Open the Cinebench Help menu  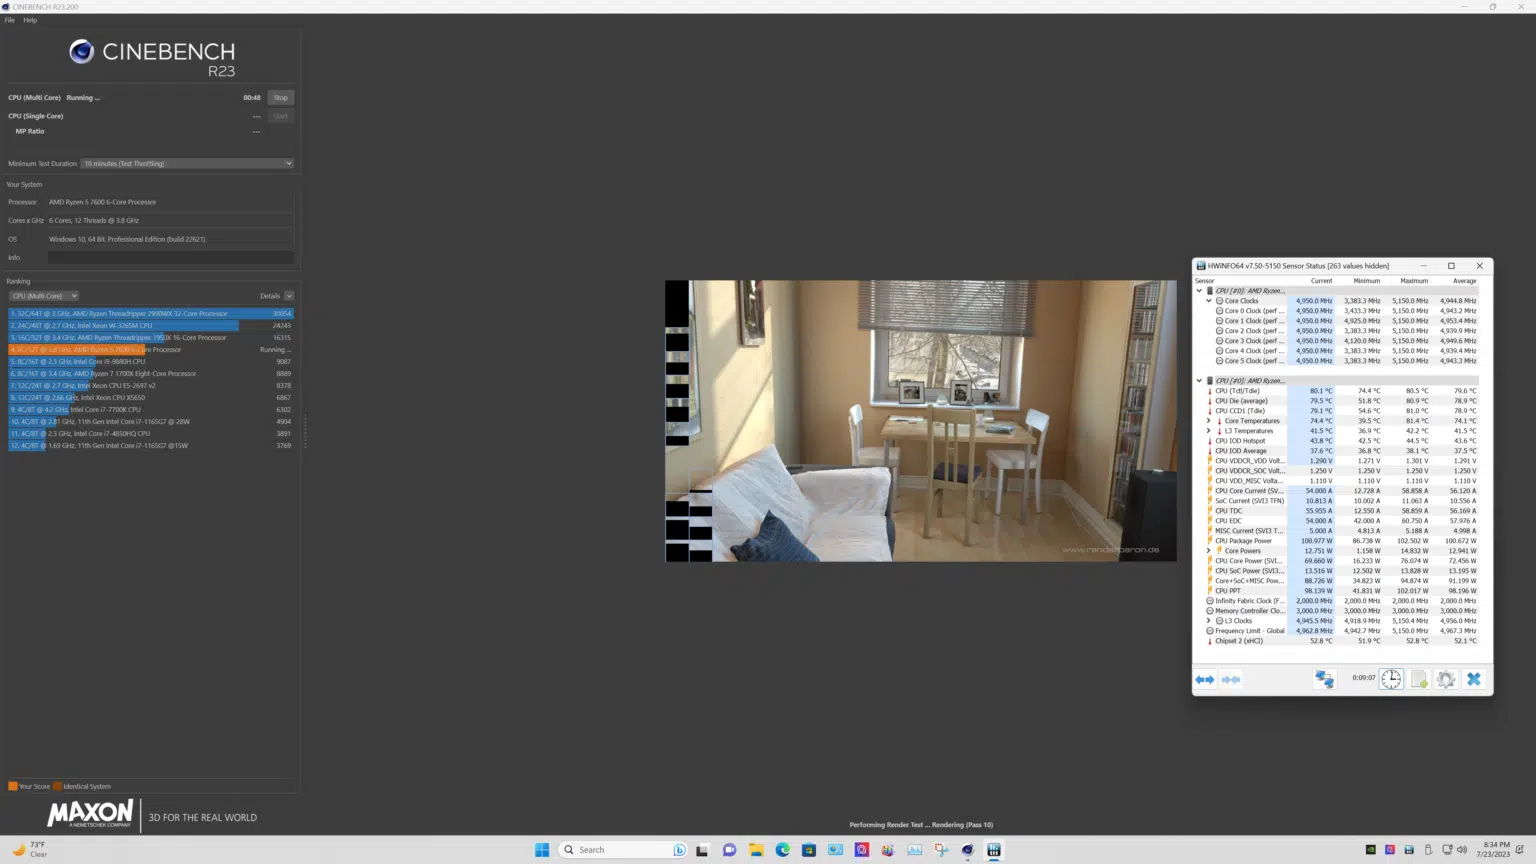[x=30, y=20]
